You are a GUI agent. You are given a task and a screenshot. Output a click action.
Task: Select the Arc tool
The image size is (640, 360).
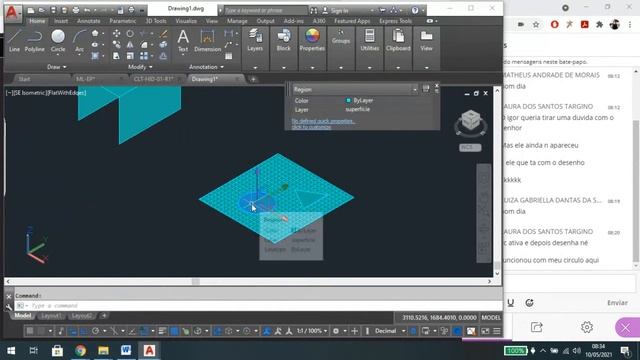[x=79, y=41]
